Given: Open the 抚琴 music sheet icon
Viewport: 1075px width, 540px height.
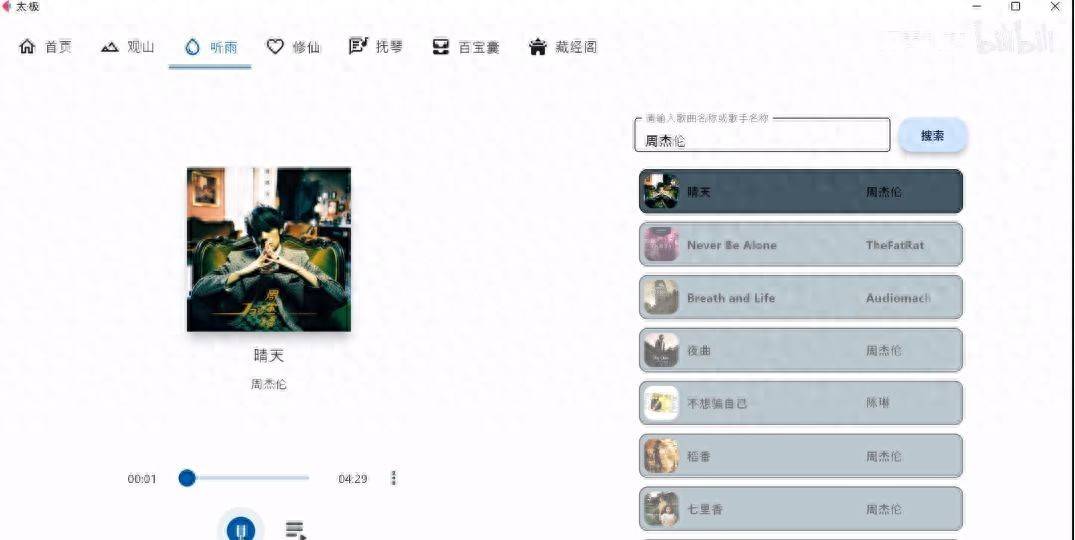Looking at the screenshot, I should click(x=359, y=46).
